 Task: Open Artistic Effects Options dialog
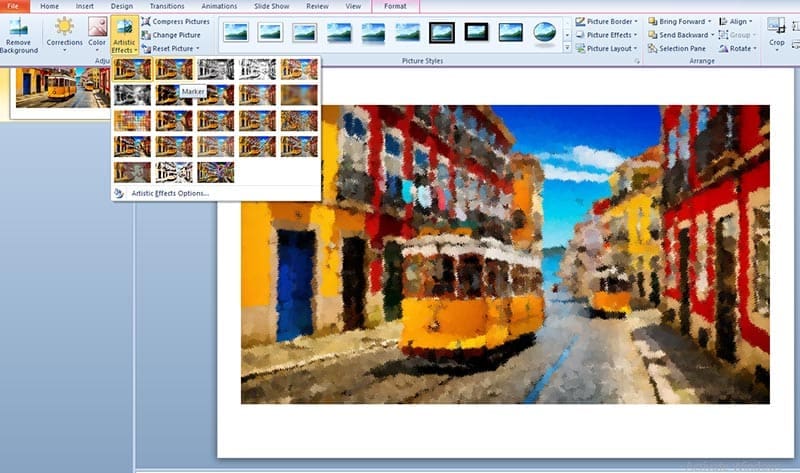(168, 193)
